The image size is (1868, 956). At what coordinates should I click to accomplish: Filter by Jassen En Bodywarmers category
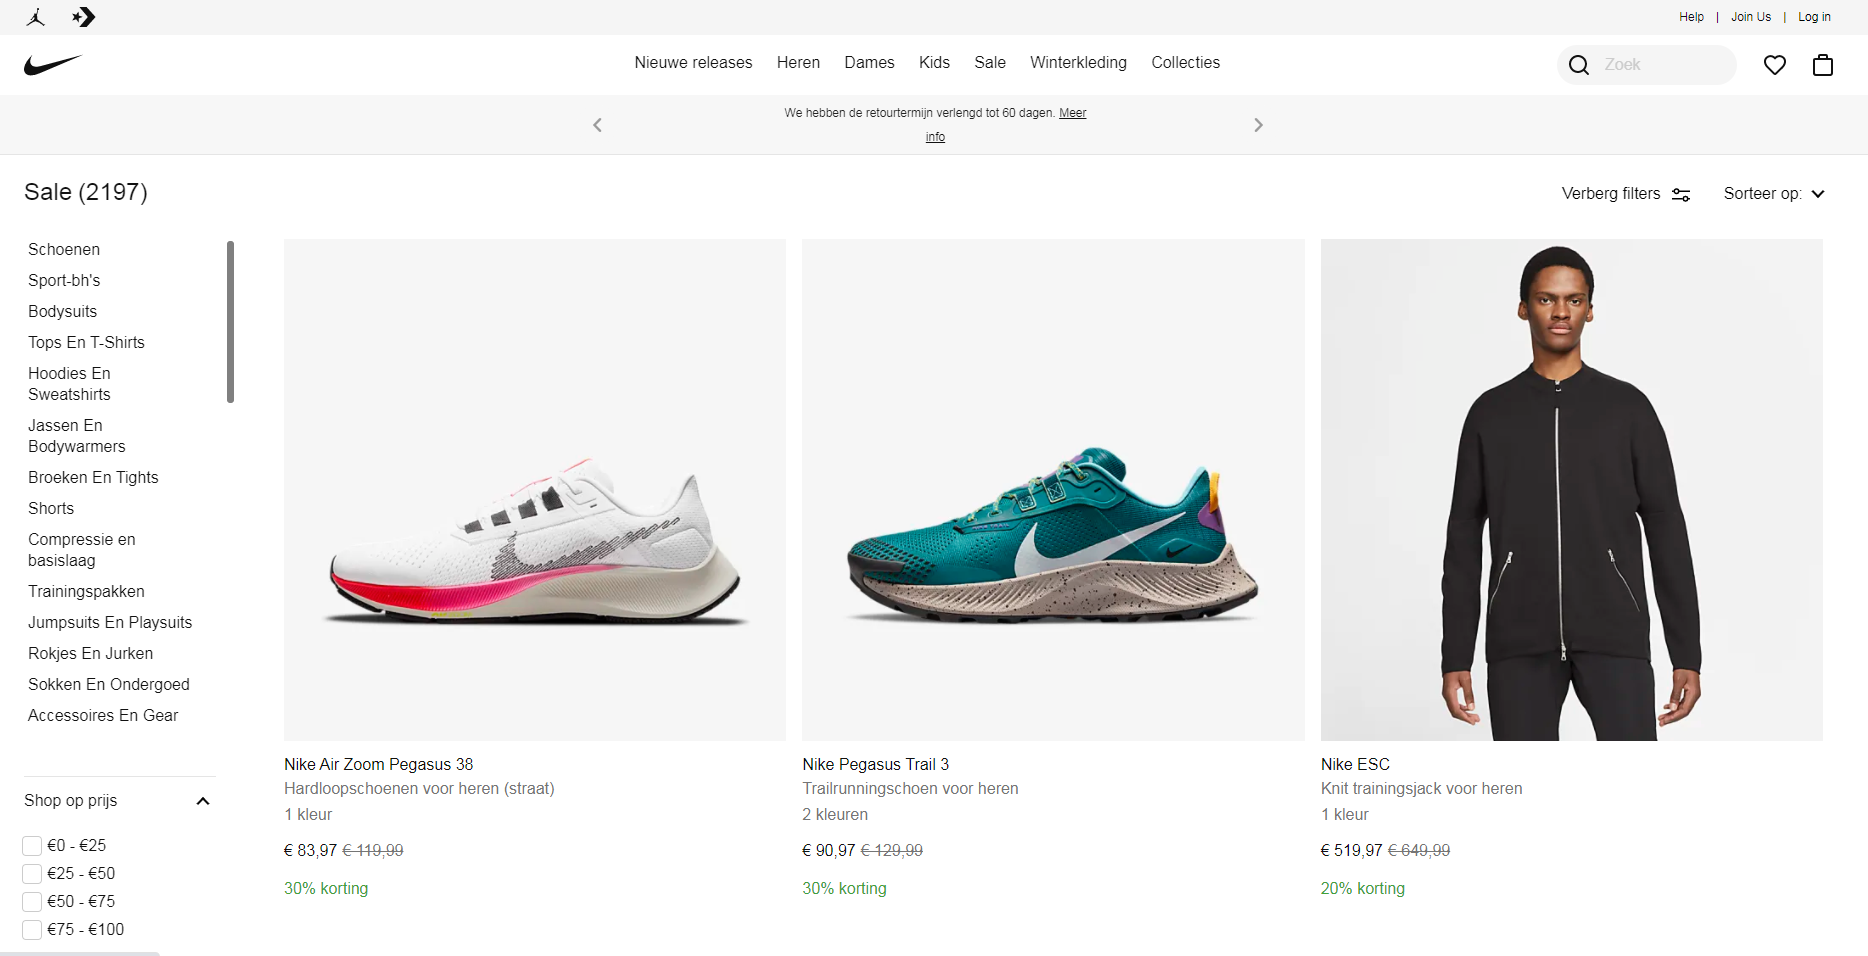click(x=77, y=436)
